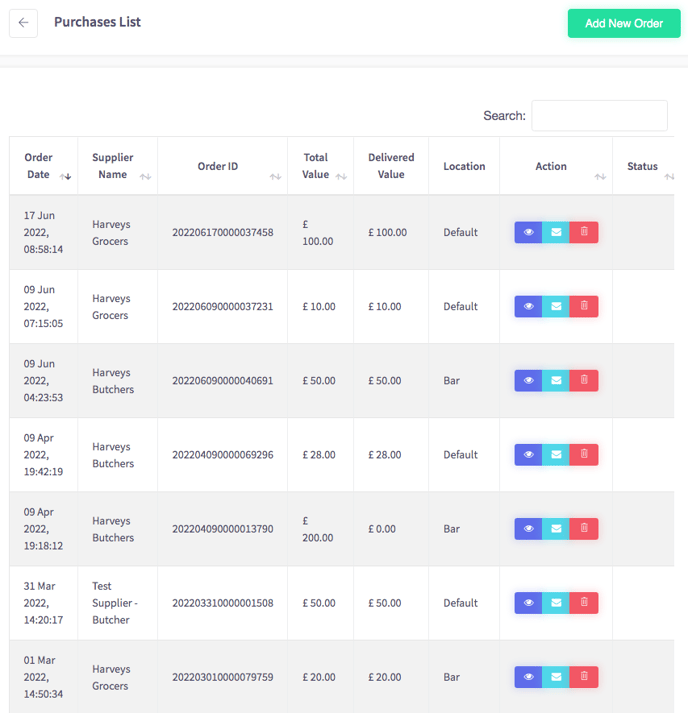Delete the Test Supplier - Butcher order
Screen dimensions: 688x713
click(584, 603)
